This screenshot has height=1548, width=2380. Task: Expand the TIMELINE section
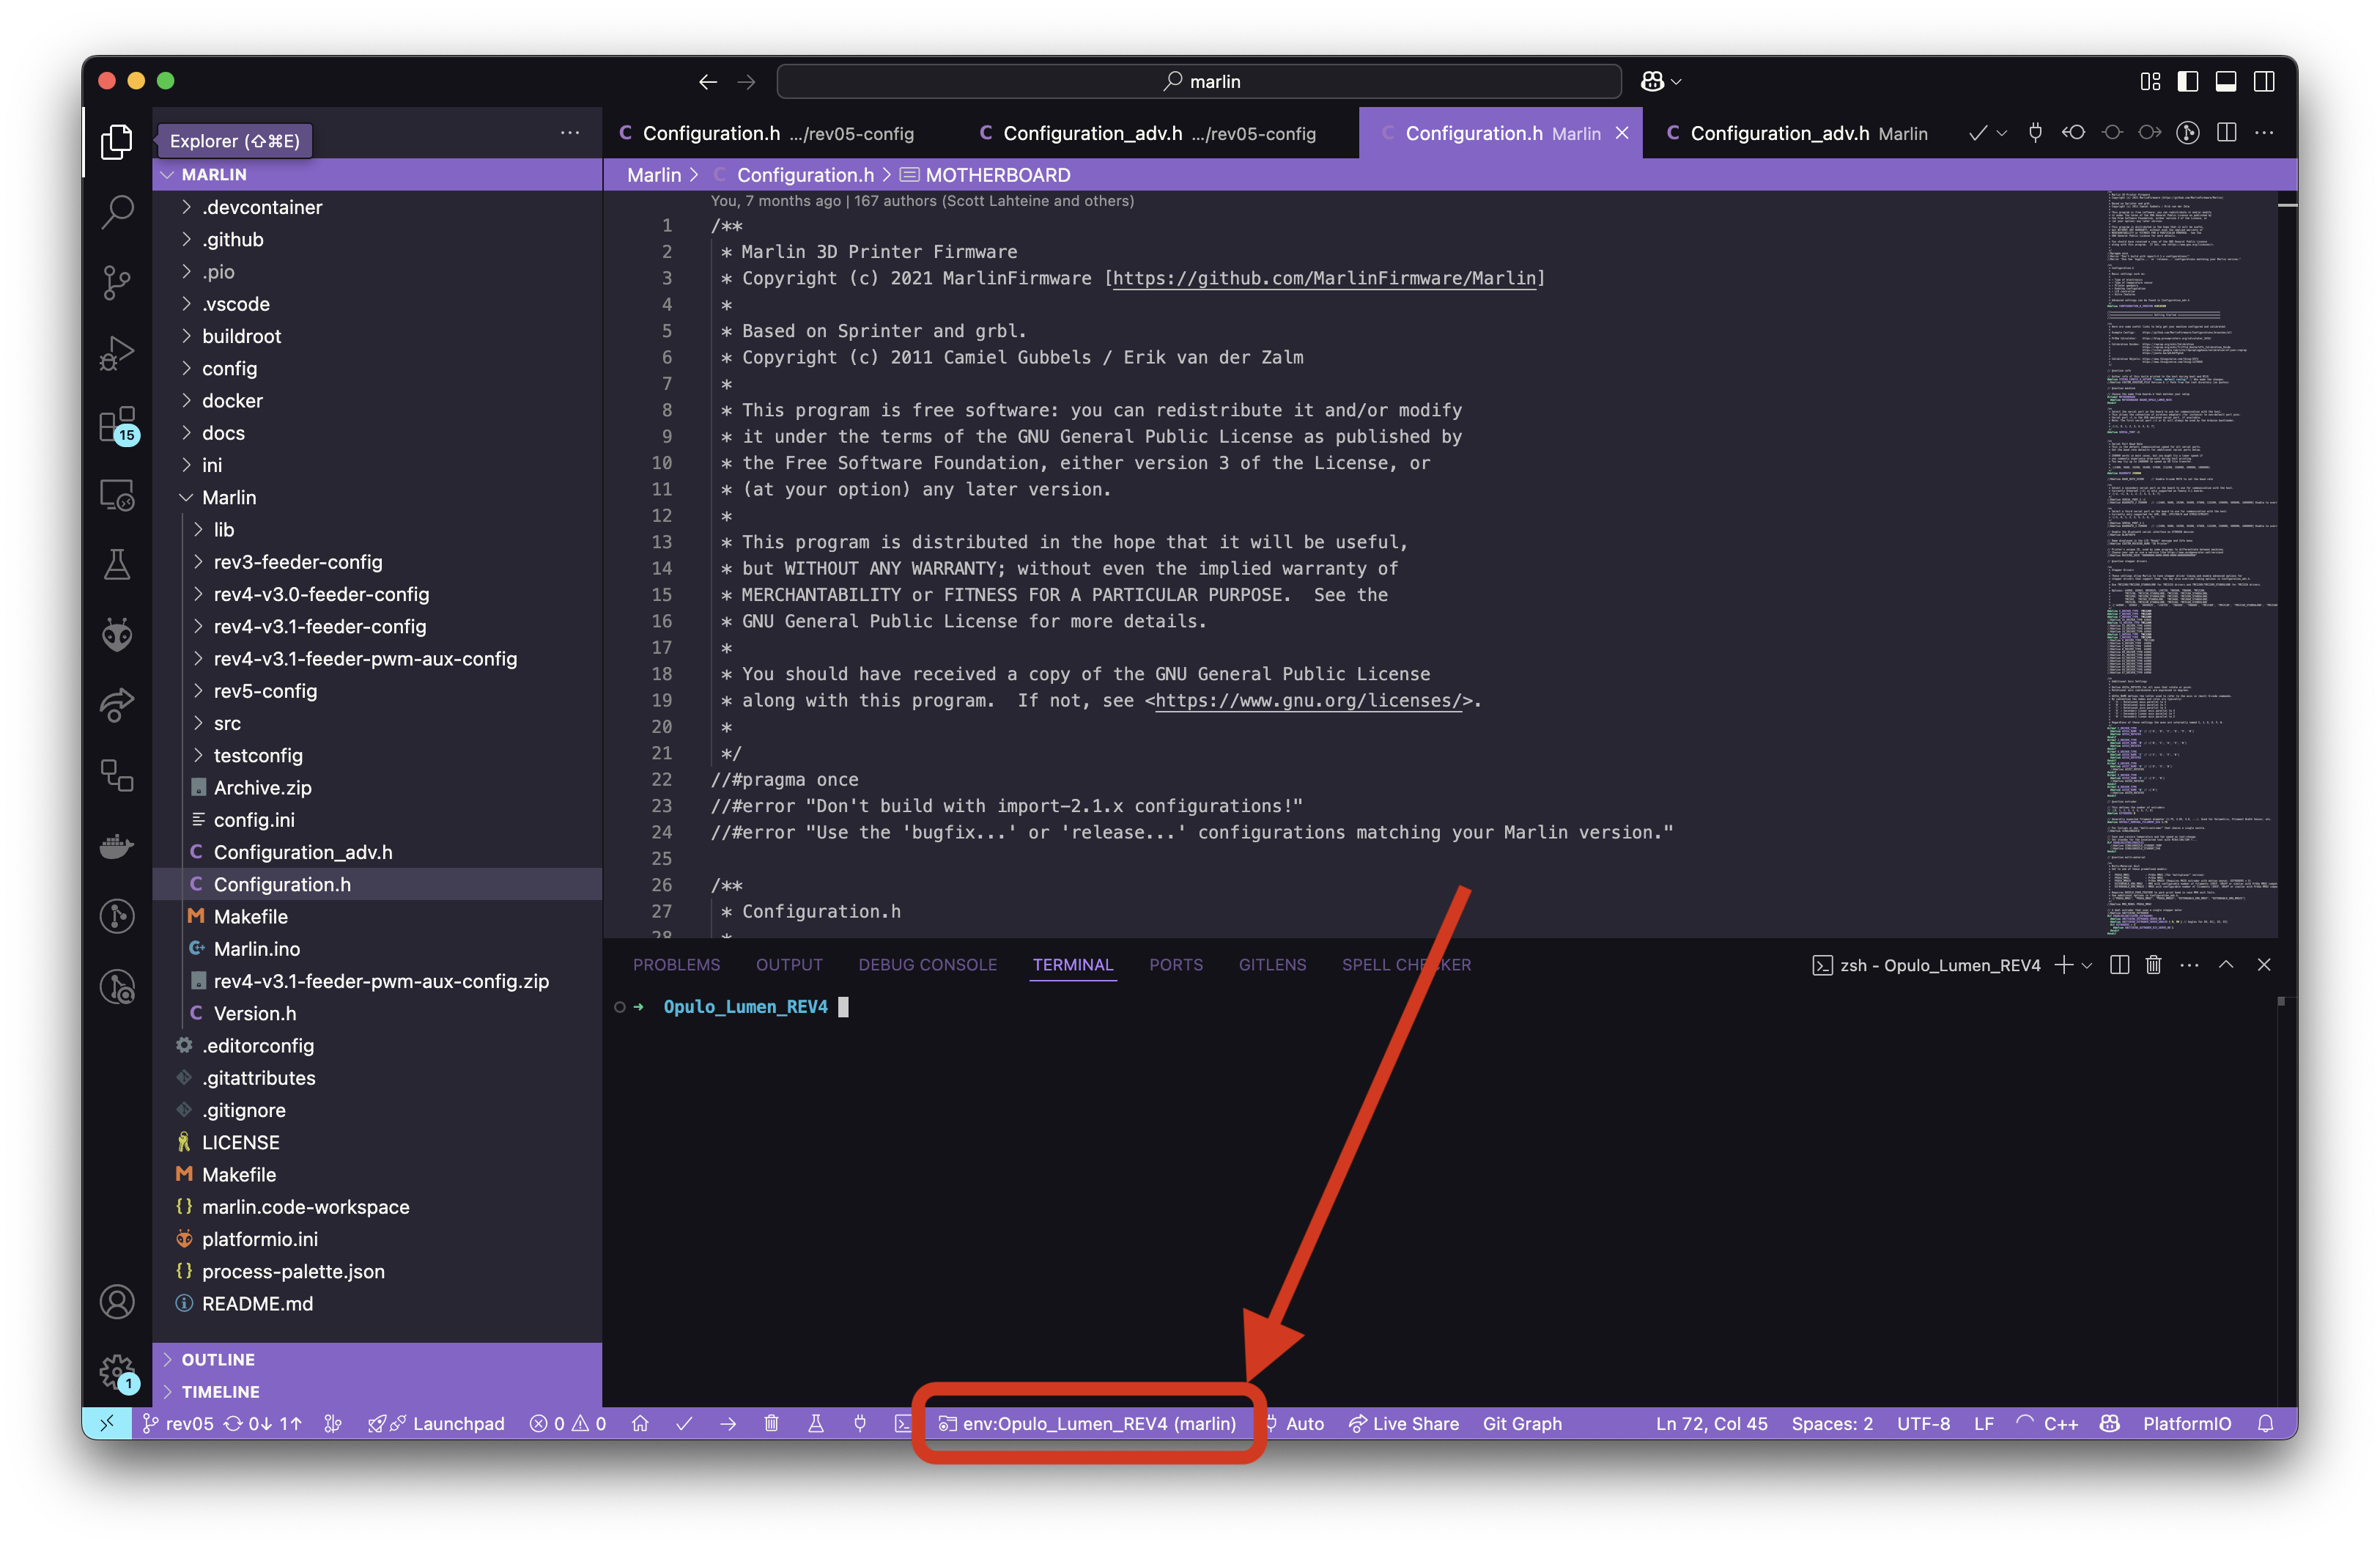377,1391
